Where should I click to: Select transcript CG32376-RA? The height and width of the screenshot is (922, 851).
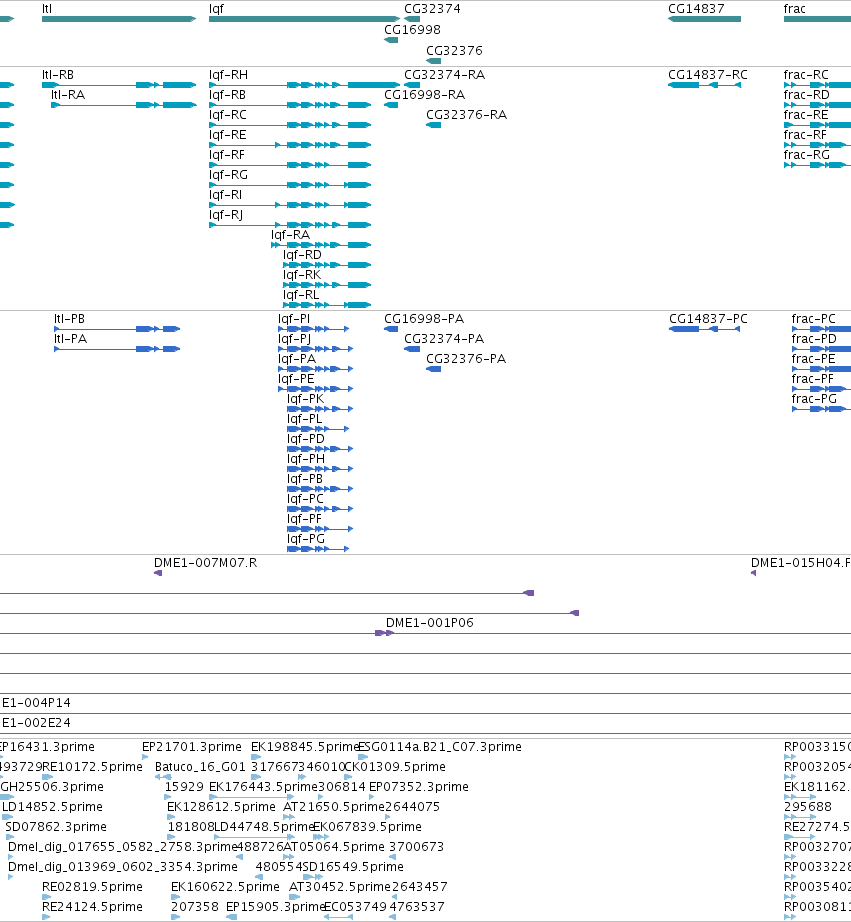tap(466, 115)
